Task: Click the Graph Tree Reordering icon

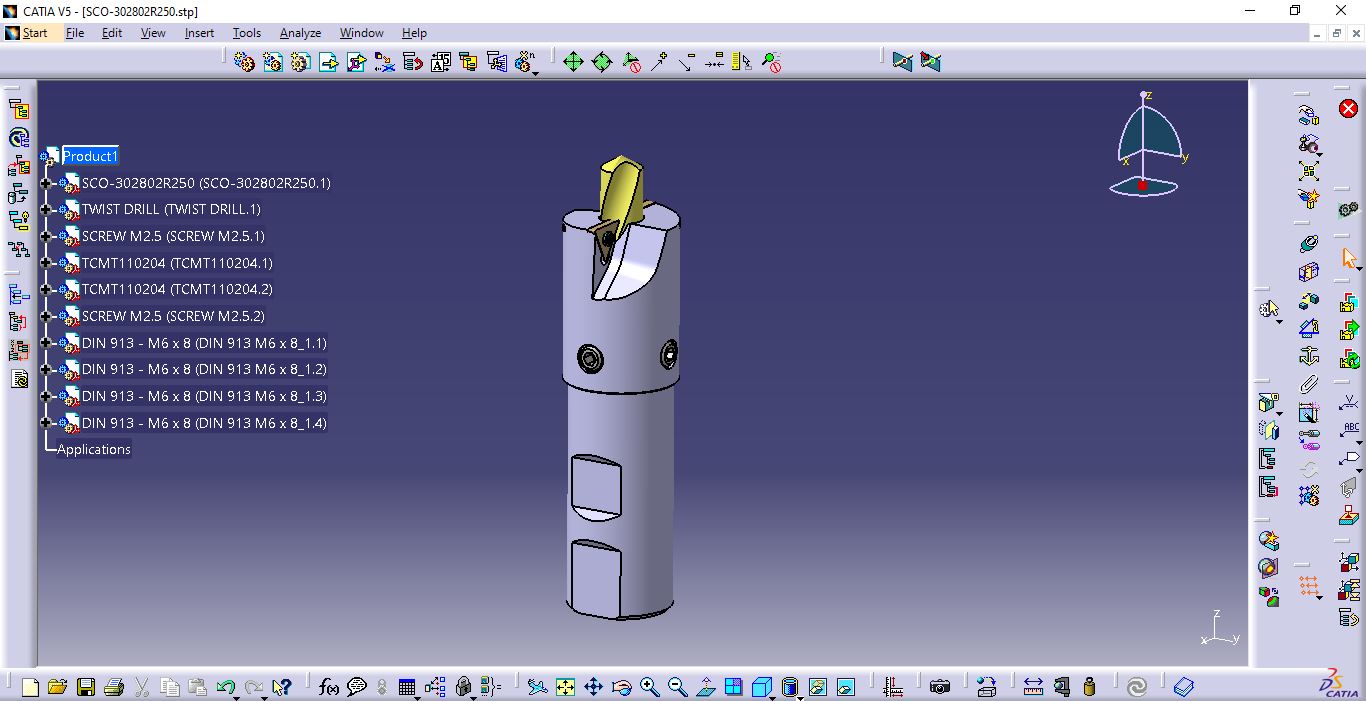Action: click(413, 62)
